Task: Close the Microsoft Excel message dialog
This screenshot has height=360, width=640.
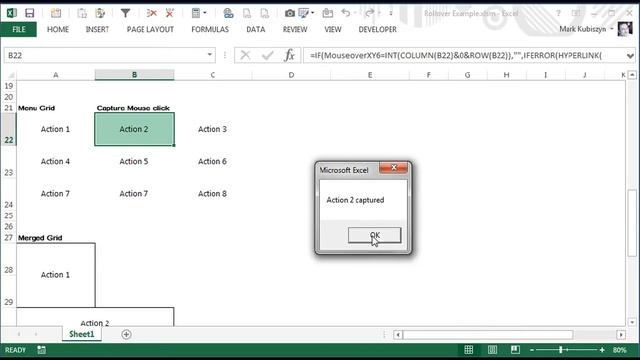Action: tap(393, 168)
